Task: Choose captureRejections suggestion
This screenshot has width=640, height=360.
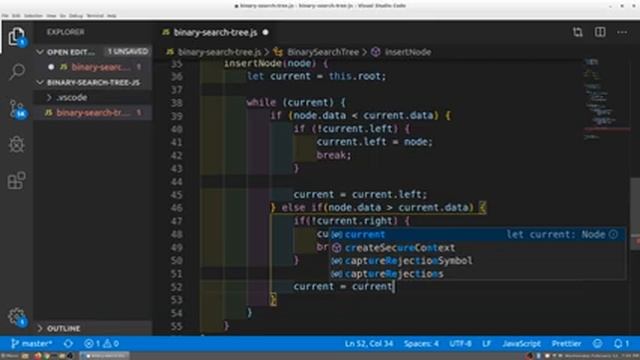Action: click(x=478, y=274)
